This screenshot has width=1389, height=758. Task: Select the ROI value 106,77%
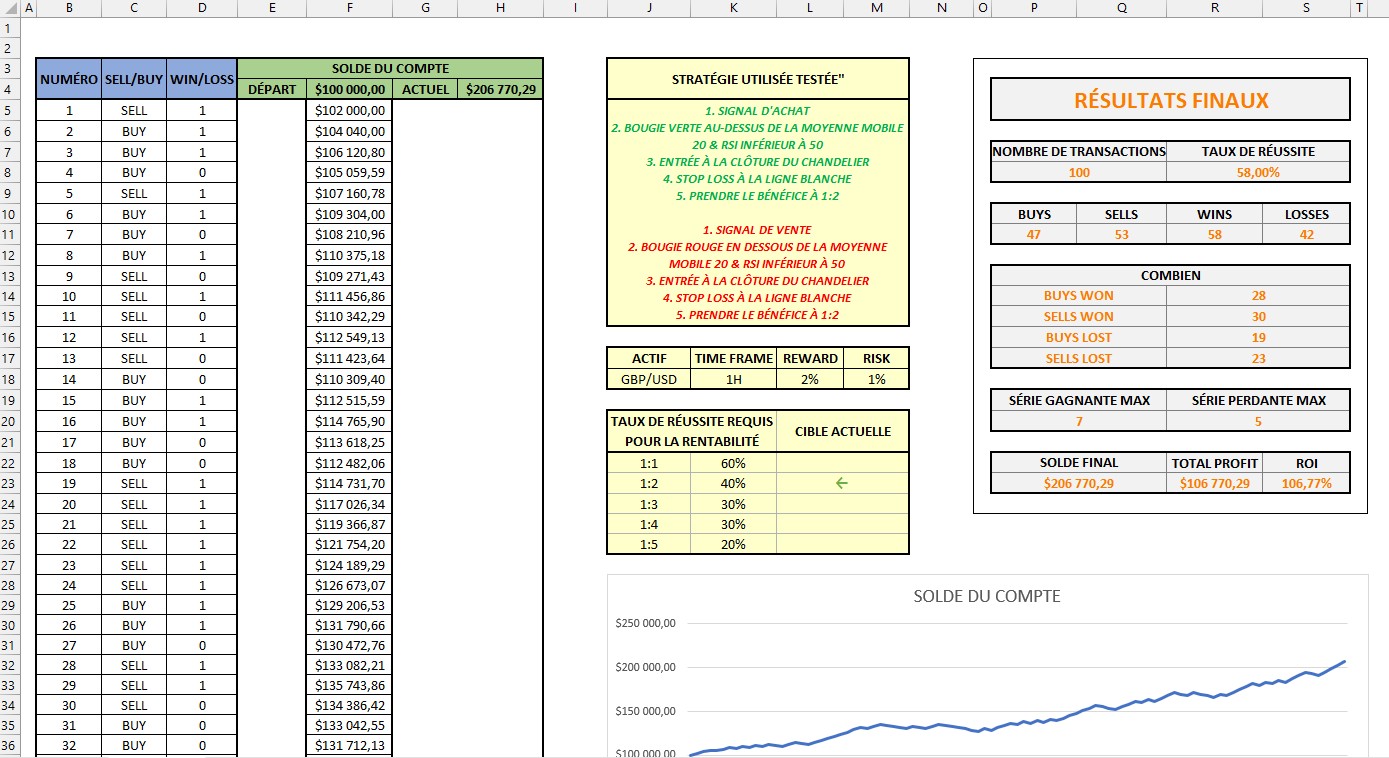tap(1306, 483)
